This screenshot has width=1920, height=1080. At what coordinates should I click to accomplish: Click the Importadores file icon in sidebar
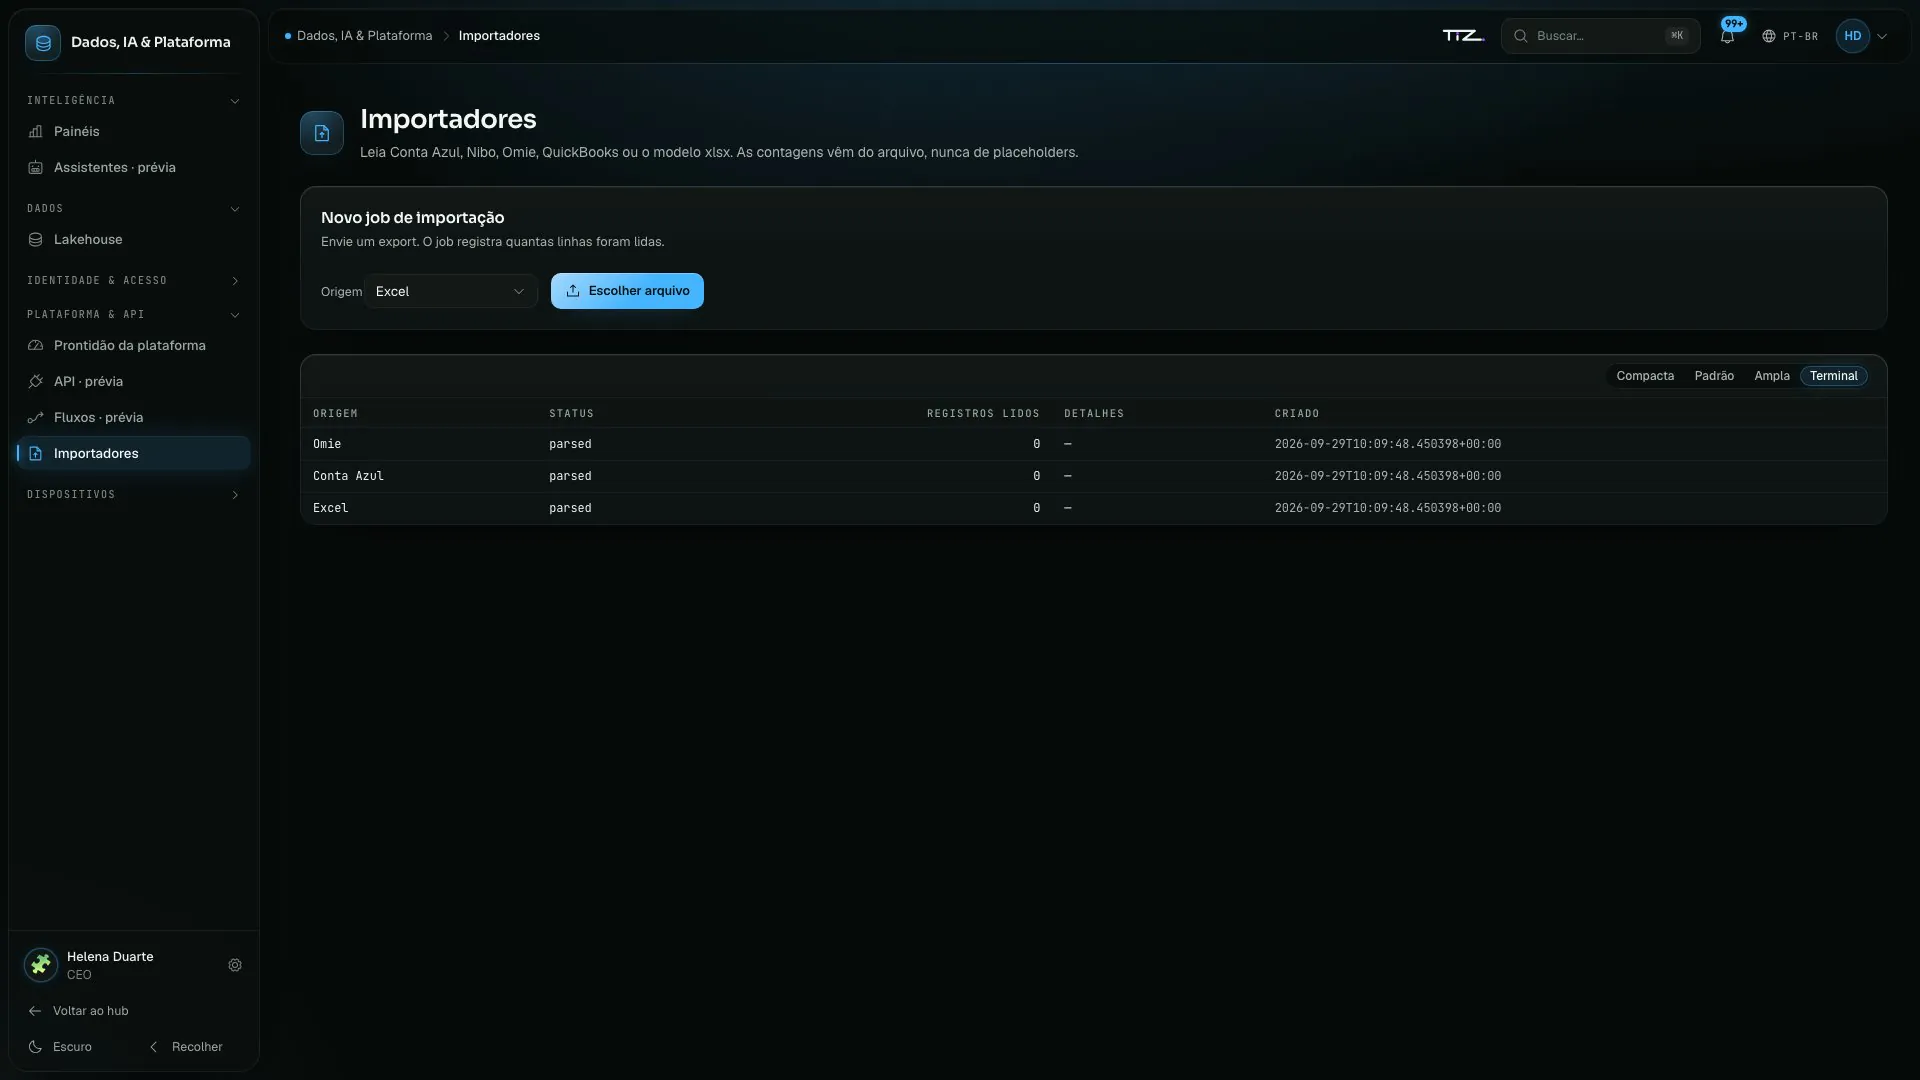tap(36, 454)
